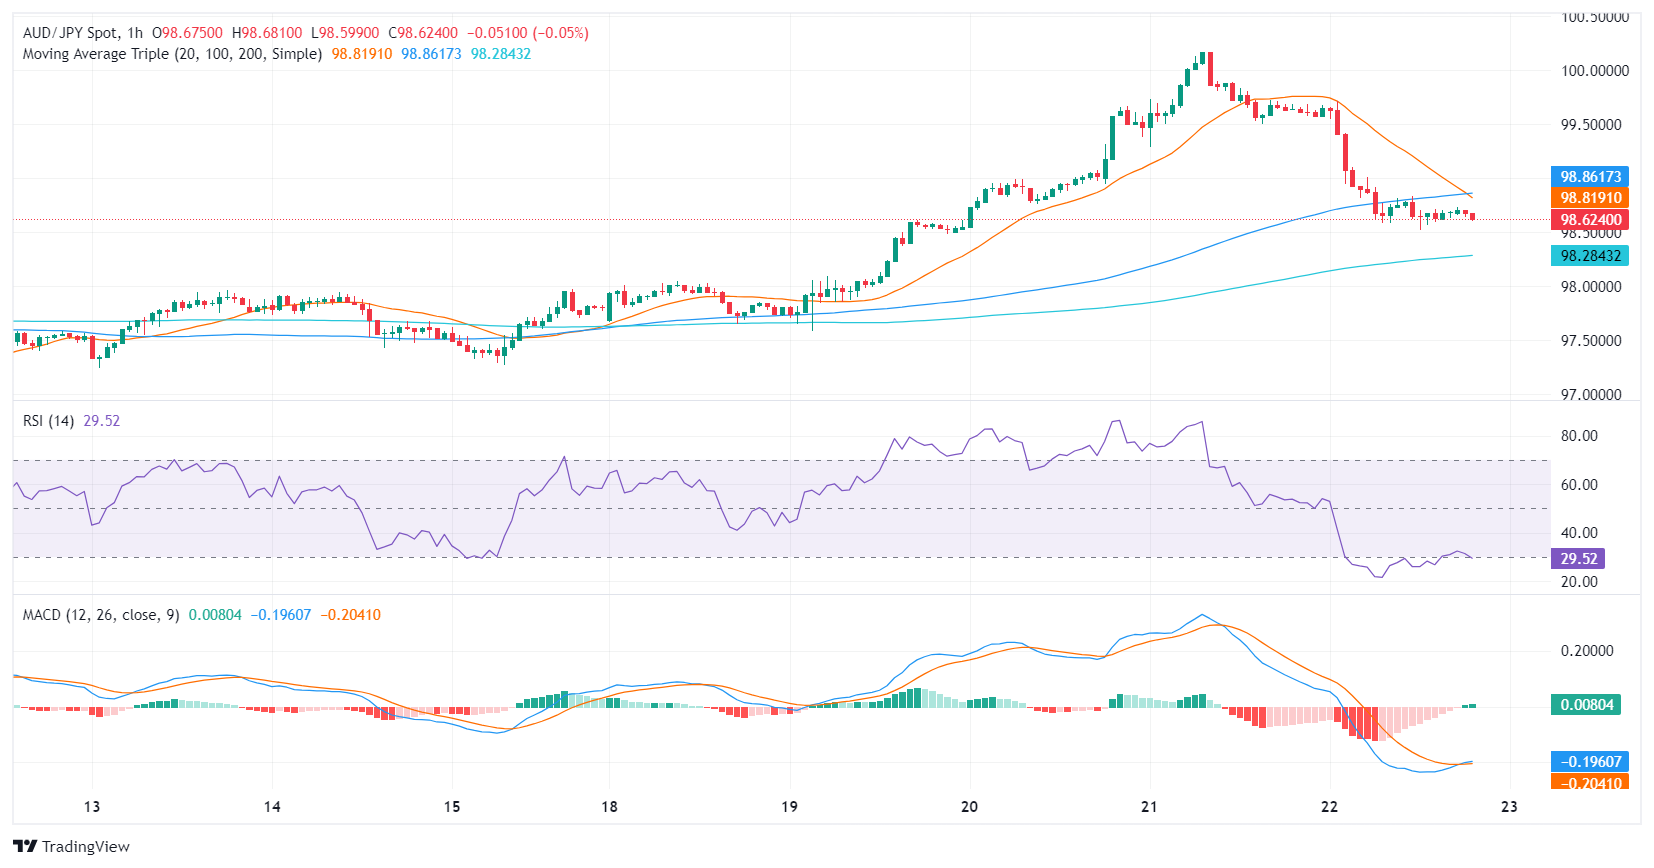Click the red 98.62400 current price tag

coord(1589,220)
